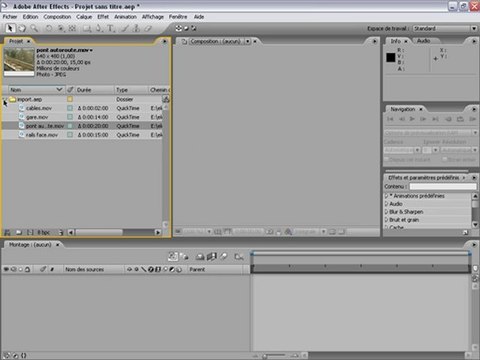Click pont autoroute.mov preview thumbnail

point(19,62)
